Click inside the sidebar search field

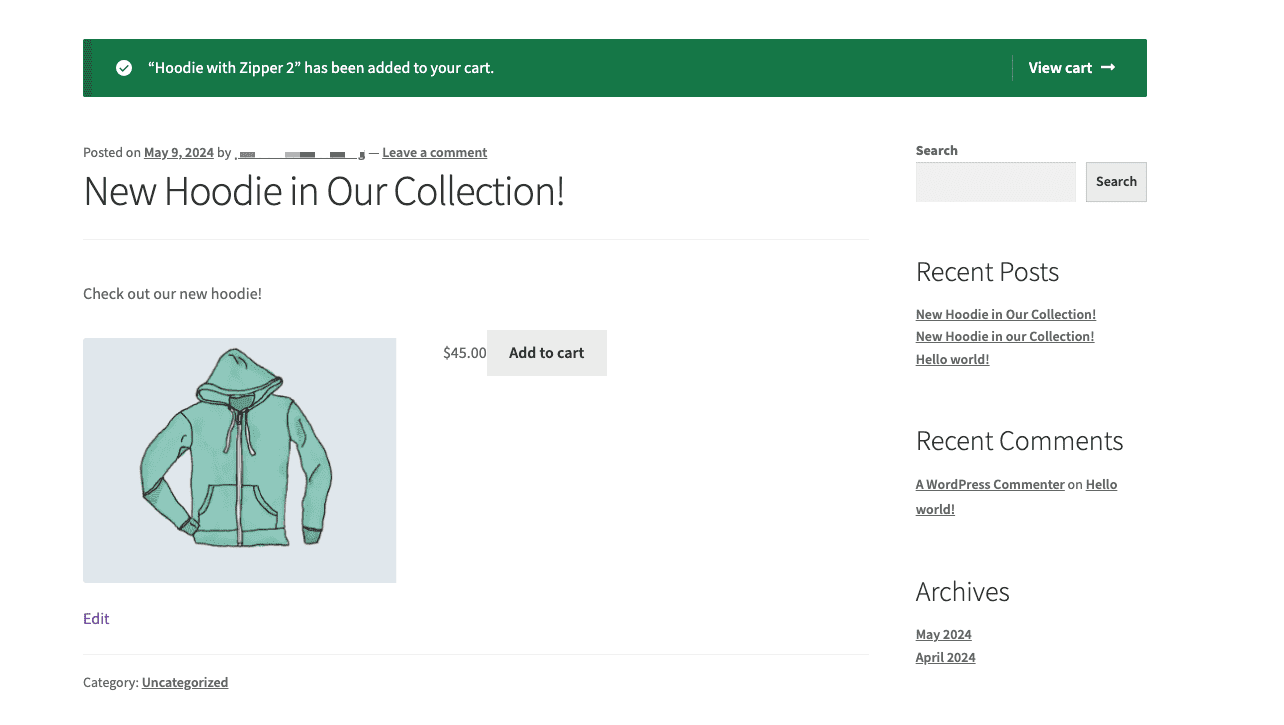[995, 181]
